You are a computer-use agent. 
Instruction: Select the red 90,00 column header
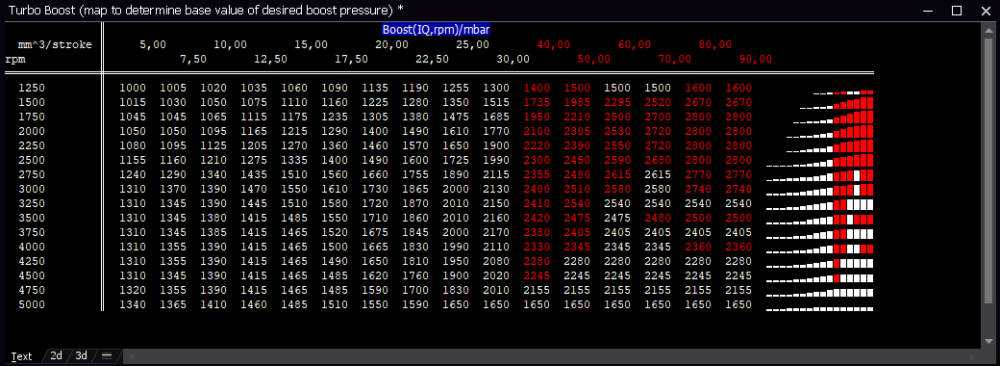(x=756, y=59)
